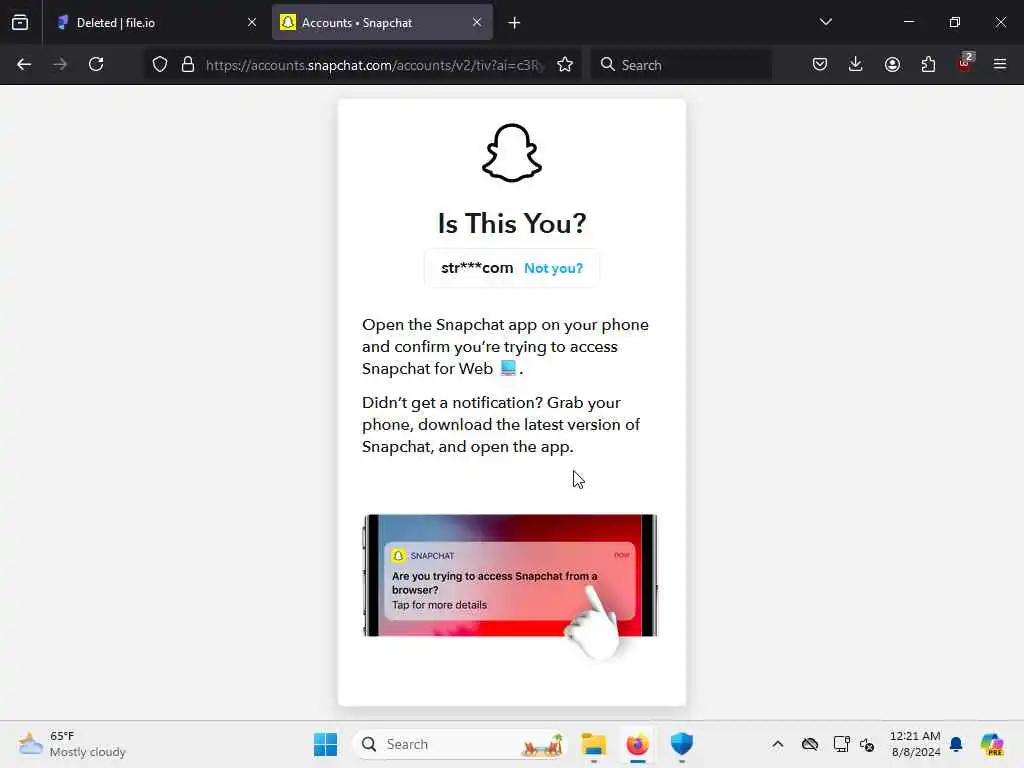1024x768 pixels.
Task: Open tracking protection shield icon
Action: [160, 64]
